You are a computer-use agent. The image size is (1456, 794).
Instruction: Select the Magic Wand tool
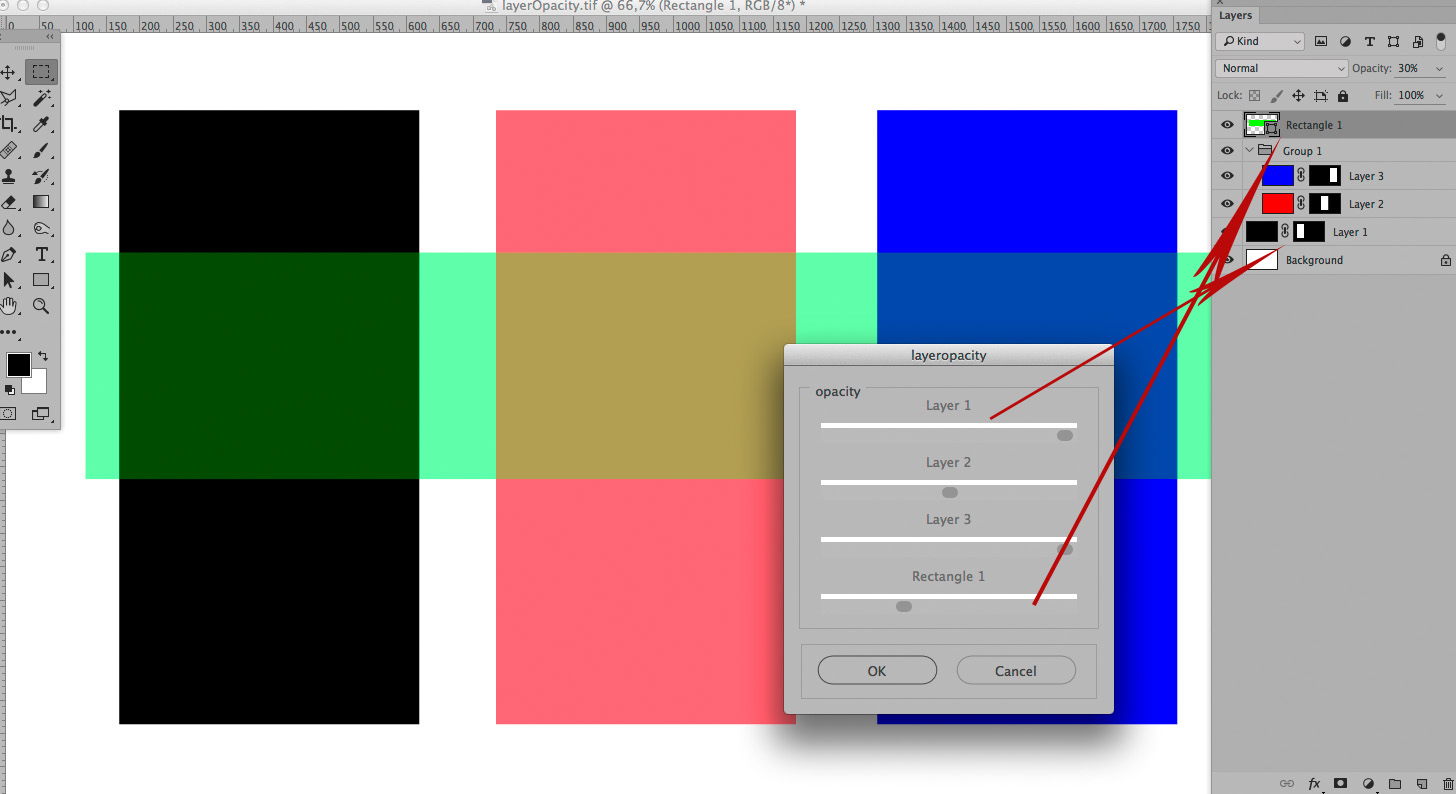41,98
